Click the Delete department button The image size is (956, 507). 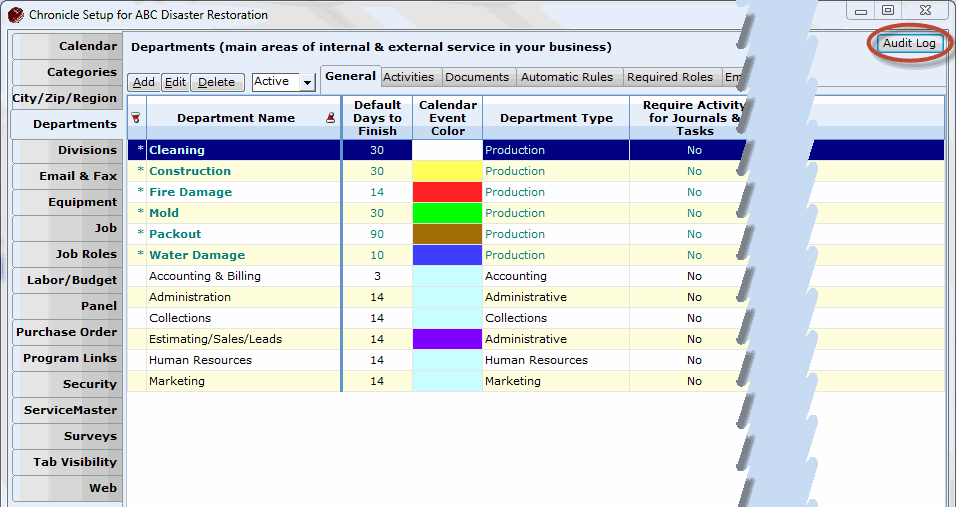click(216, 82)
